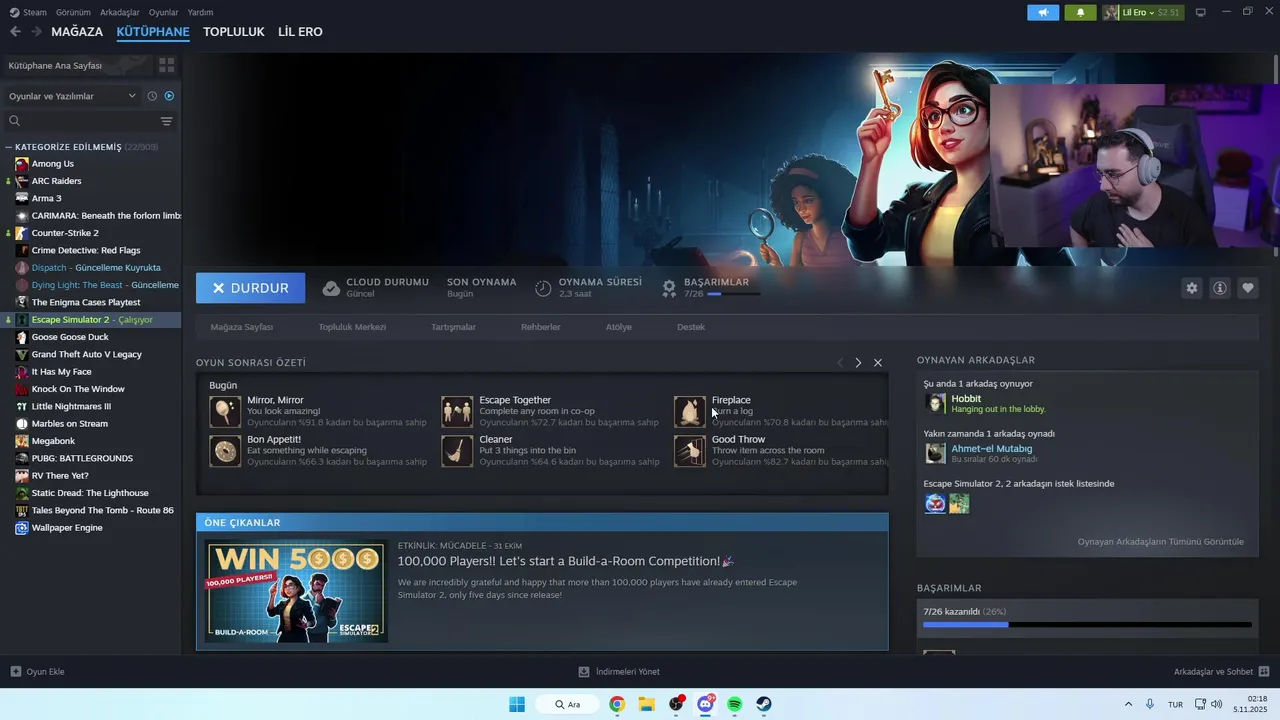Click Hobbit's friend avatar

(935, 403)
